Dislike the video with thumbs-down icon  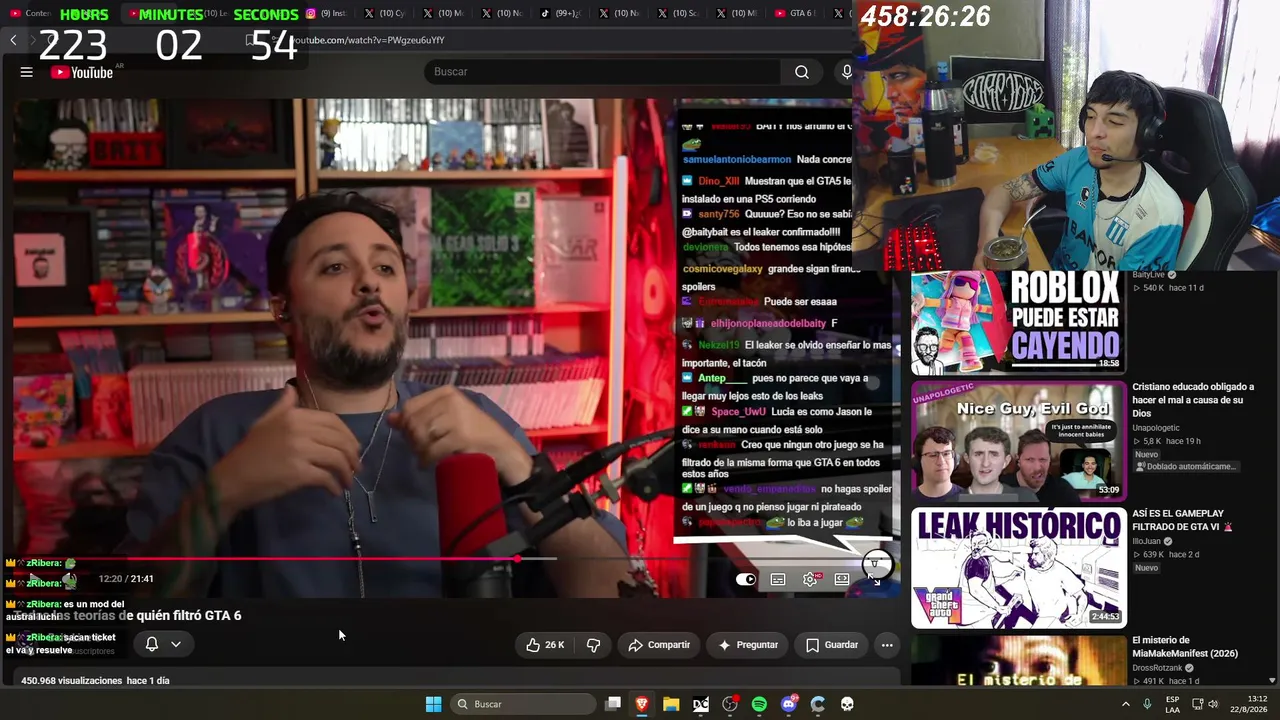(x=593, y=645)
